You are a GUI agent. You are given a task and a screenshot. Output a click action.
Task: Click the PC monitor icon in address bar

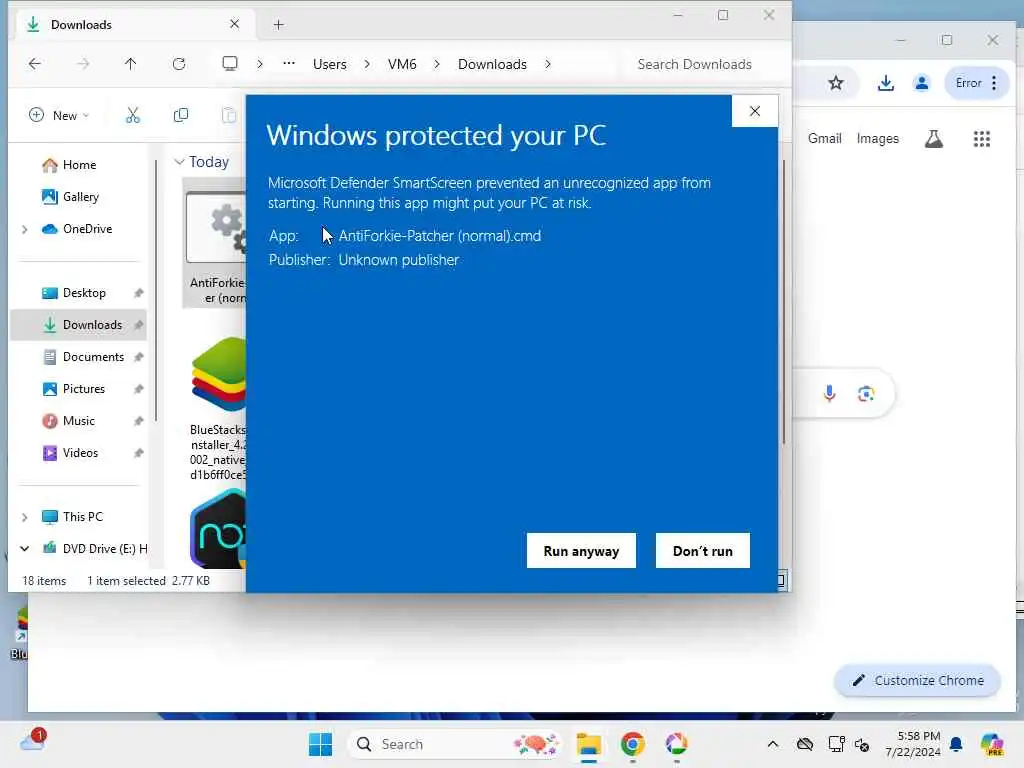tap(230, 64)
